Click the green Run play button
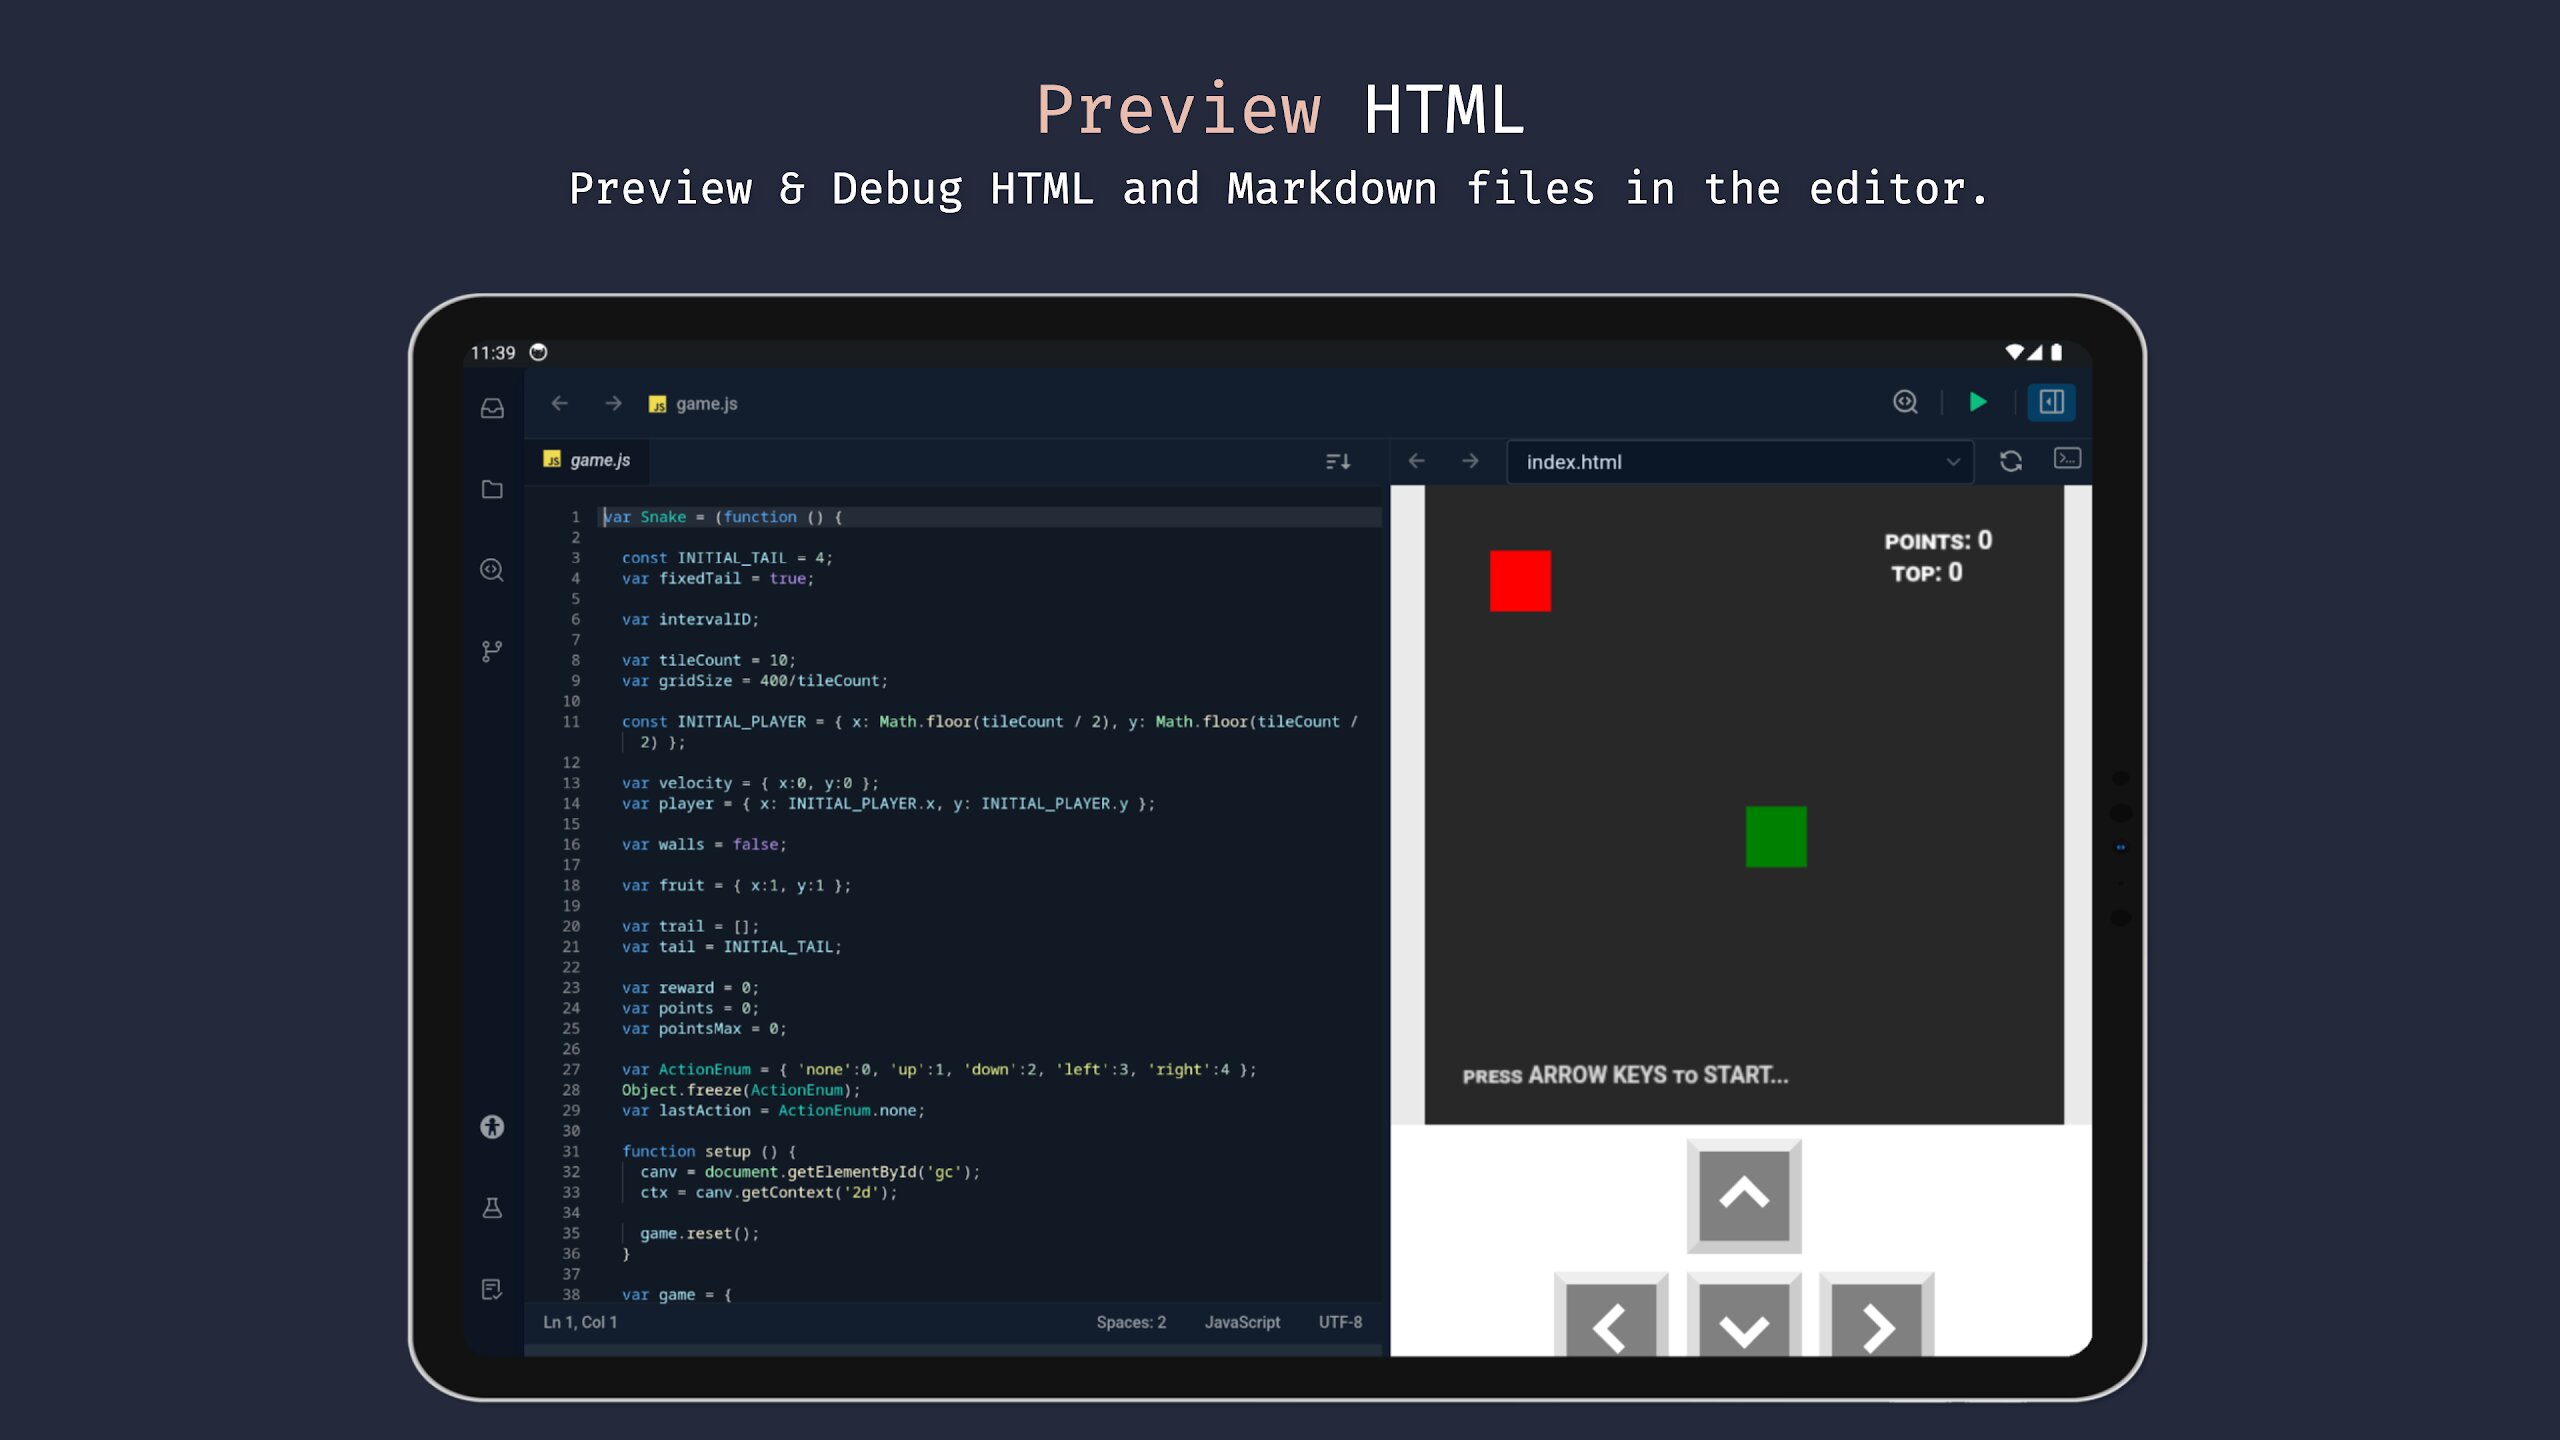The height and width of the screenshot is (1440, 2560). (1978, 402)
